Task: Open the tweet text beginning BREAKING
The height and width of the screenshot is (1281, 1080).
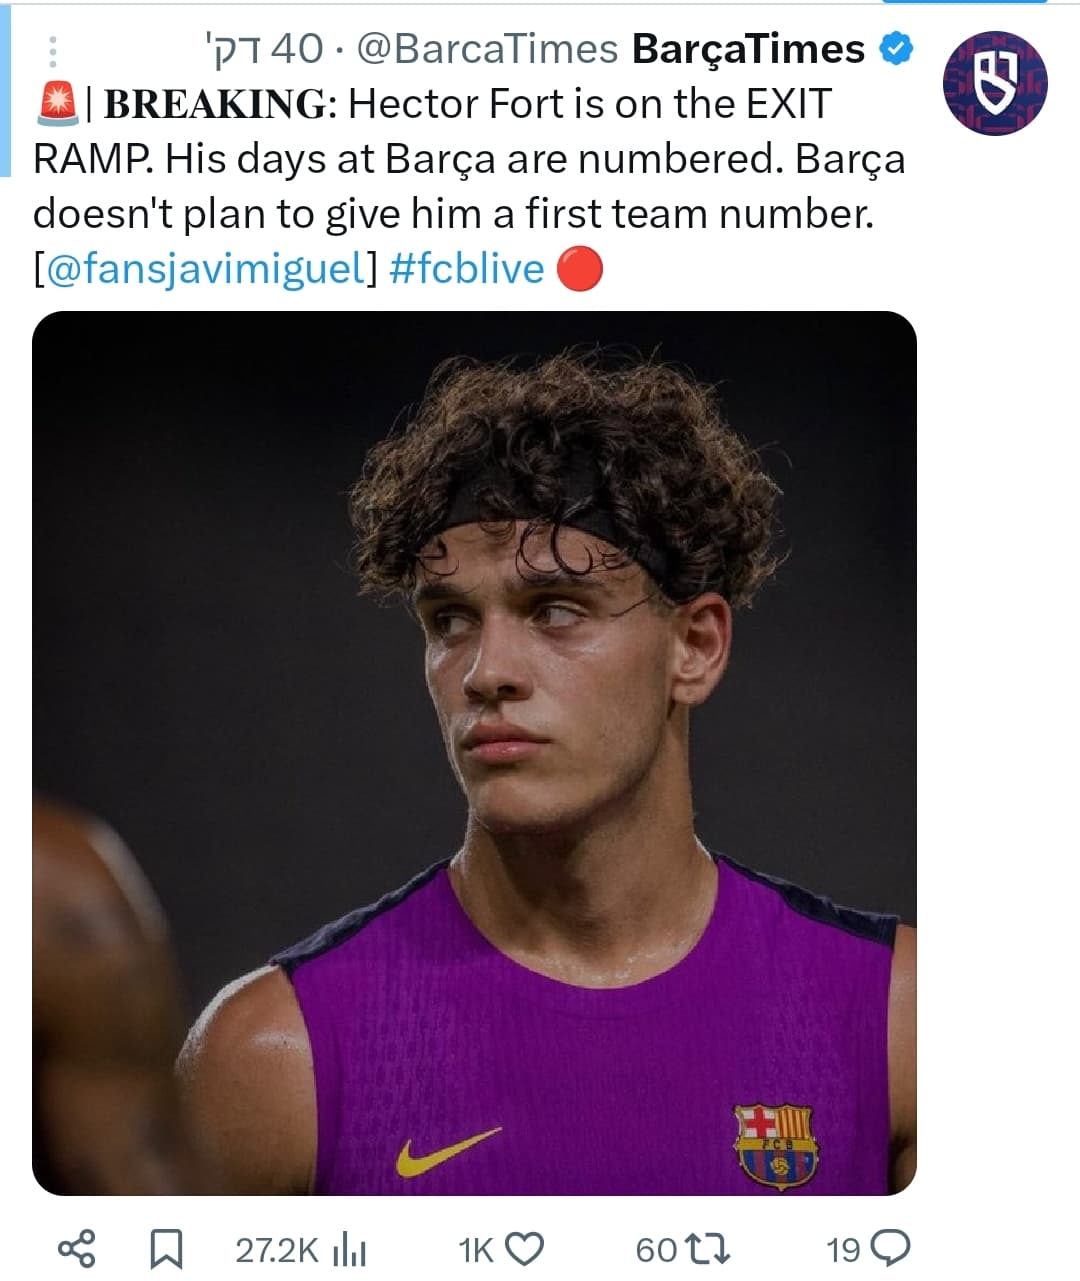Action: (x=470, y=187)
